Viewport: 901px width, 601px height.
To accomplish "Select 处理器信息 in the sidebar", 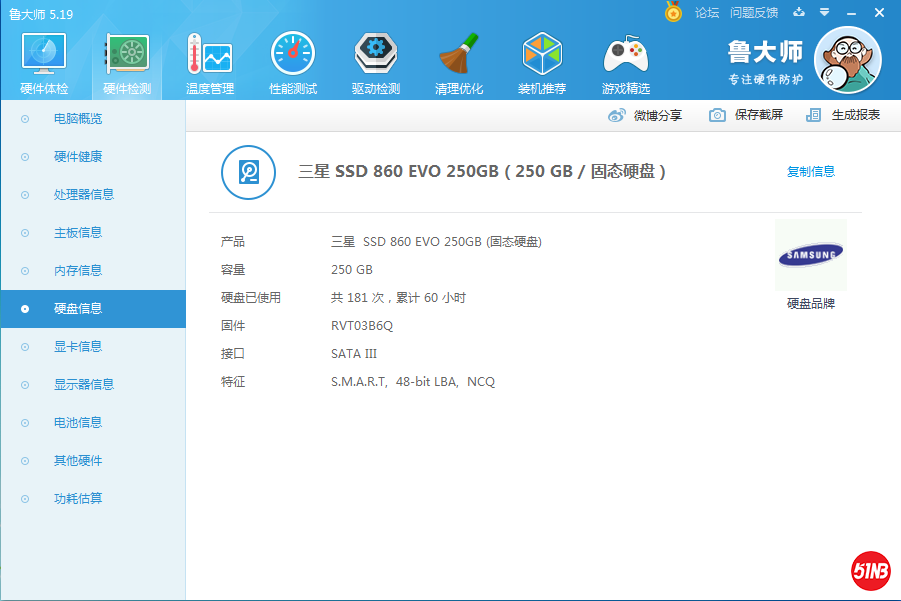I will pos(83,195).
